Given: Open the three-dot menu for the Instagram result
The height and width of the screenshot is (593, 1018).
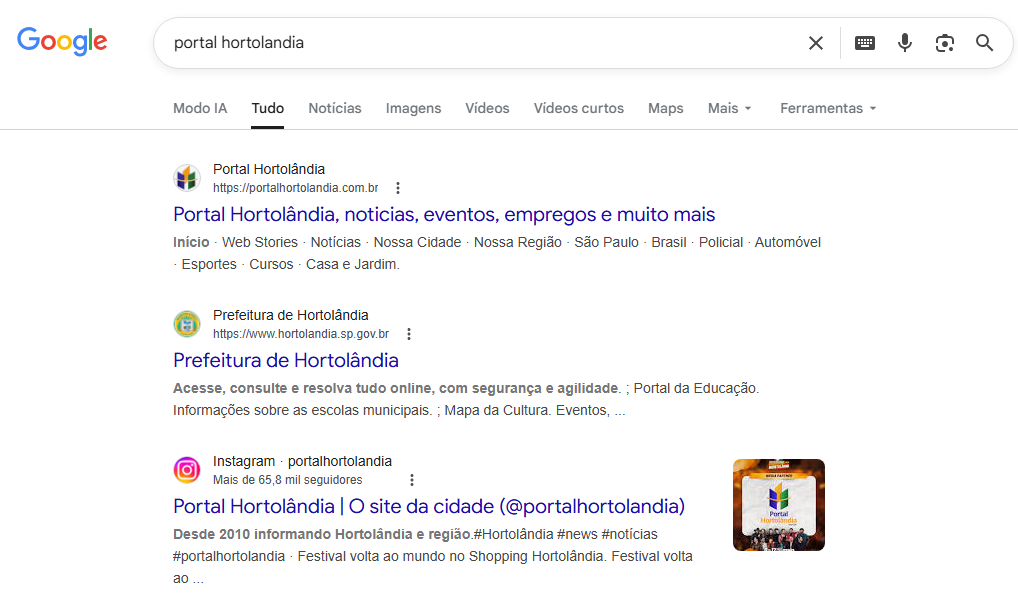Looking at the screenshot, I should [x=412, y=480].
